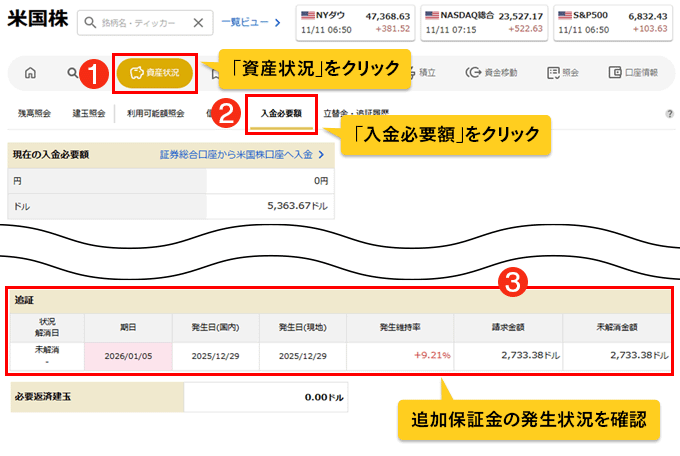Click the 銘柄名・ティッカー search field
This screenshot has height=456, width=680.
coord(136,22)
